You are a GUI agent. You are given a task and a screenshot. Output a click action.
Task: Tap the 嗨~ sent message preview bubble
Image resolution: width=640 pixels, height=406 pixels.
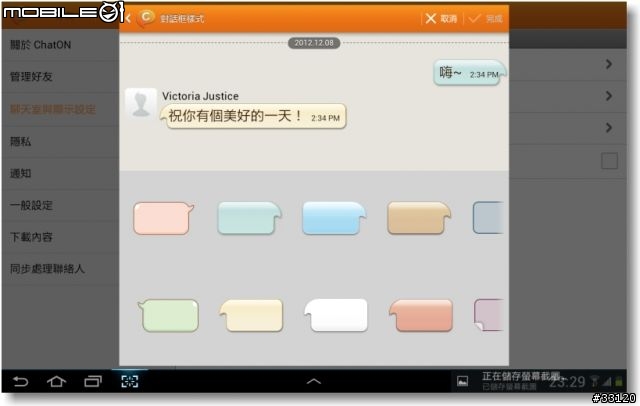point(469,73)
